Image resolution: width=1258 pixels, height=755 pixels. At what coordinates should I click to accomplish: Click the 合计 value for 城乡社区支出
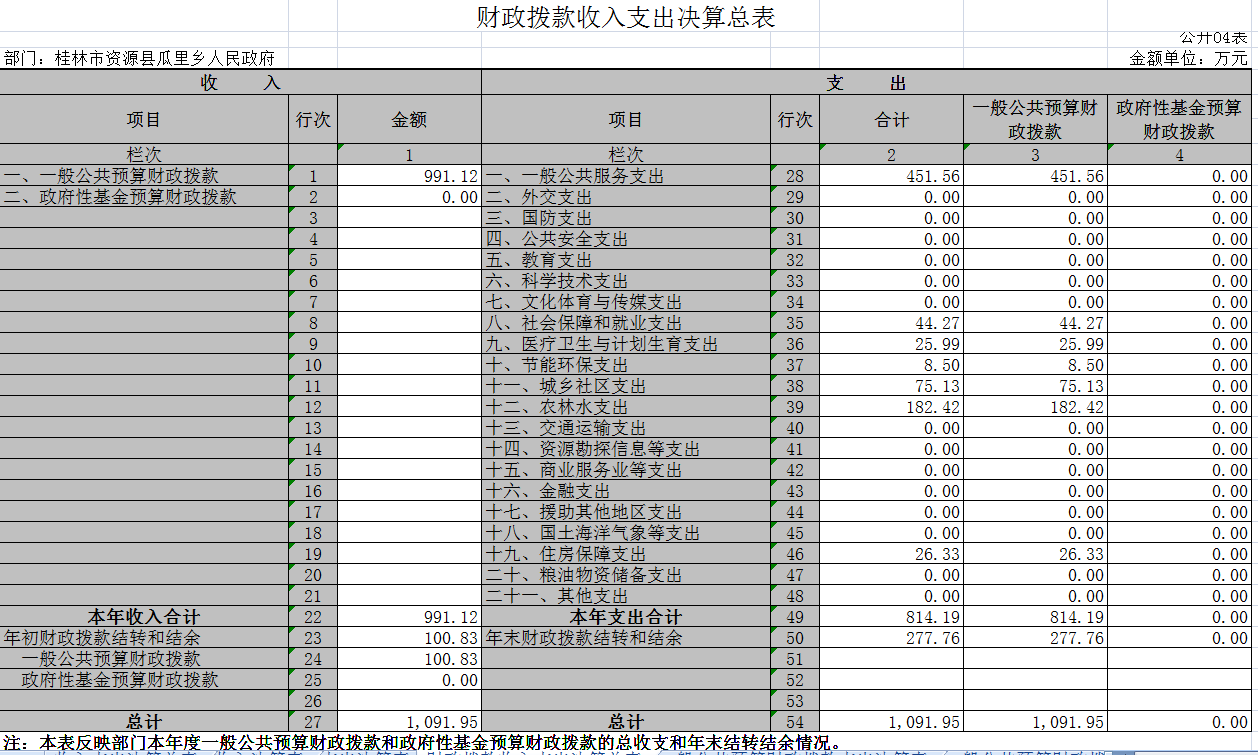(x=891, y=387)
